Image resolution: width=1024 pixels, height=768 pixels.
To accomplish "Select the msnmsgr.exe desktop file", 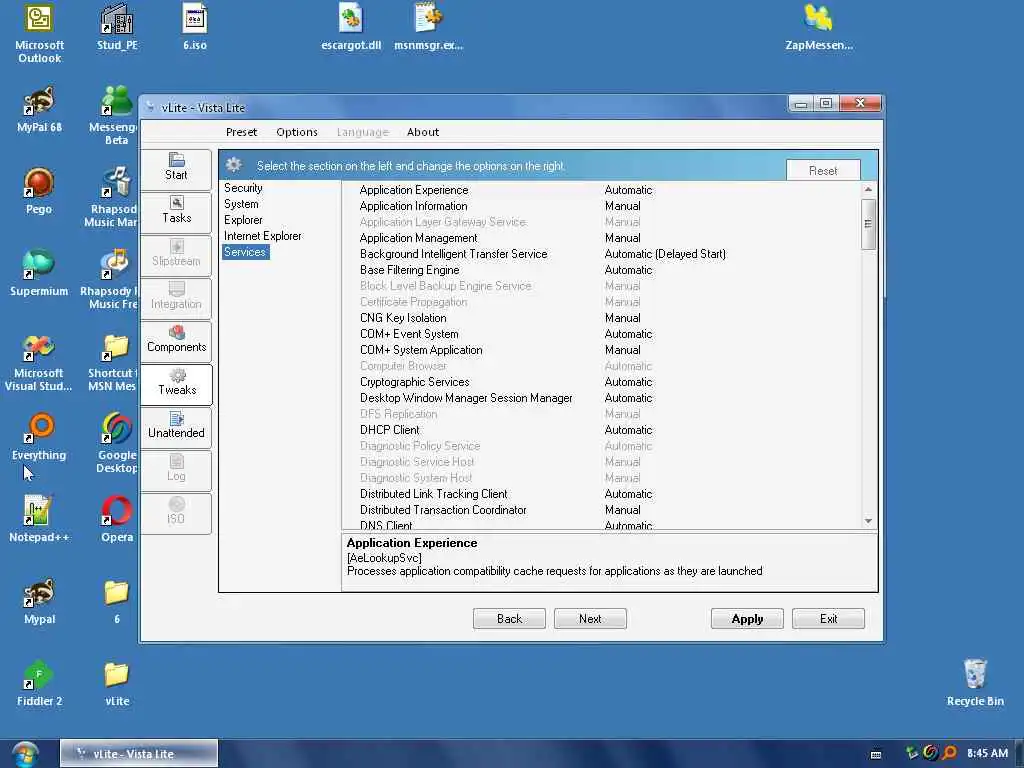I will [x=428, y=27].
